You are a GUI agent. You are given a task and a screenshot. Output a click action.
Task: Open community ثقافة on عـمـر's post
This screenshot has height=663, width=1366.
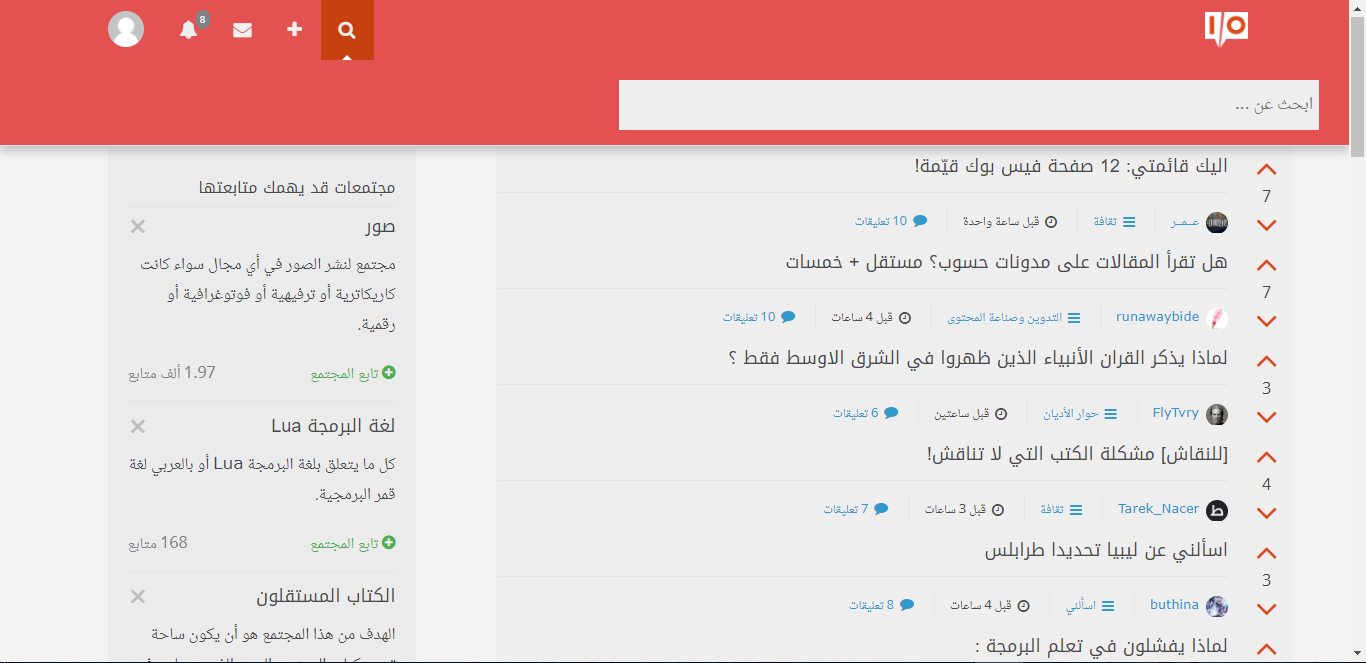click(x=1115, y=221)
